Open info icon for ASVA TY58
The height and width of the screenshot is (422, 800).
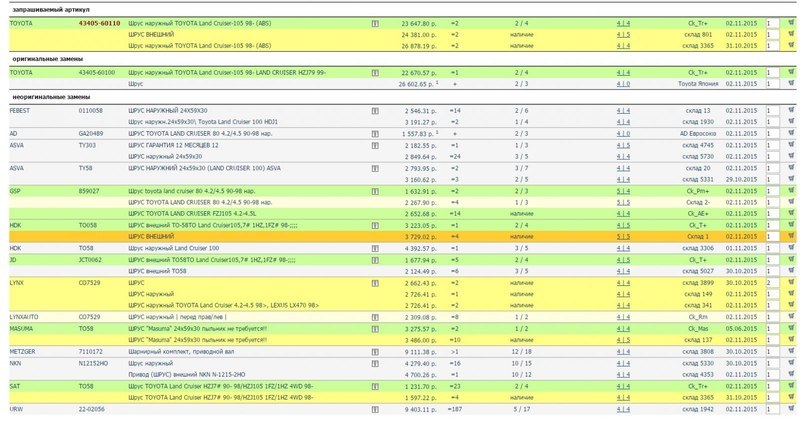pos(375,168)
